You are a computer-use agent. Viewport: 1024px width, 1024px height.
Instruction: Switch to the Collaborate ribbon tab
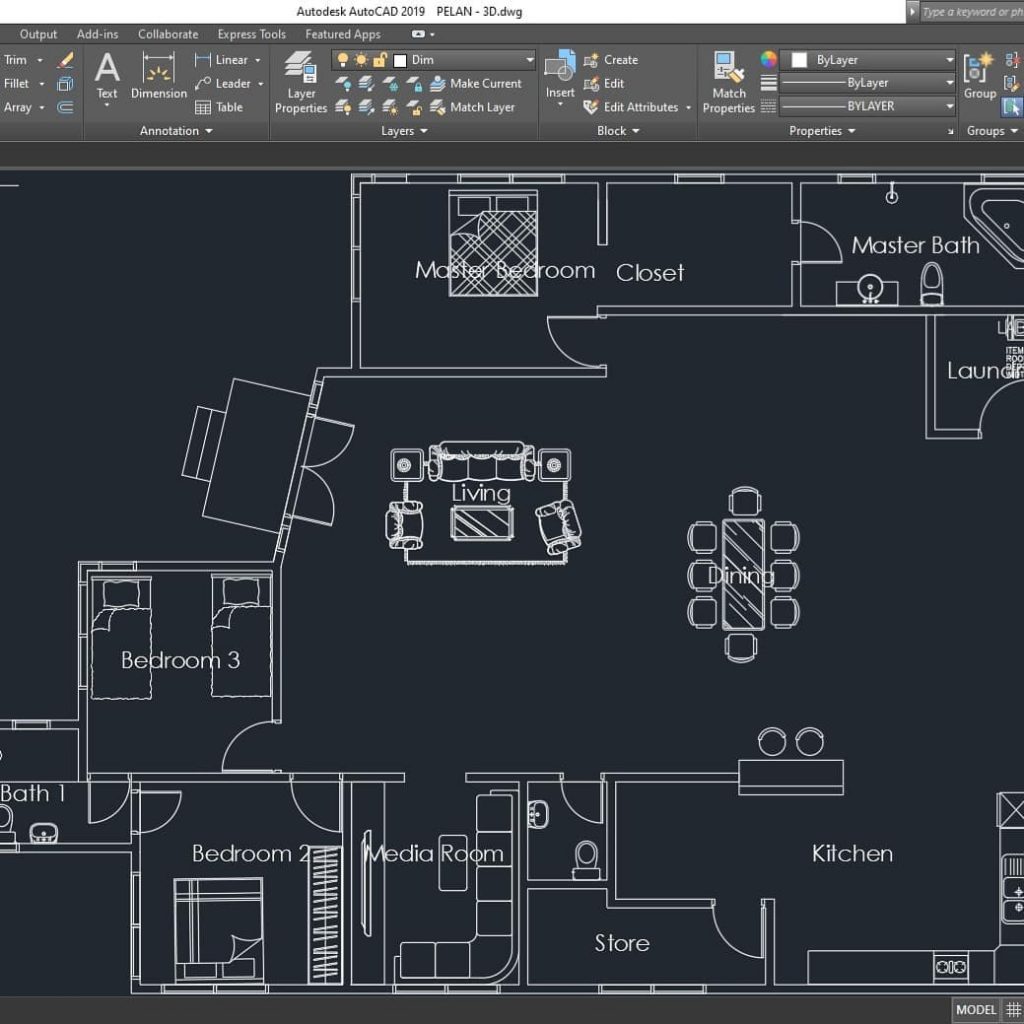[x=168, y=34]
